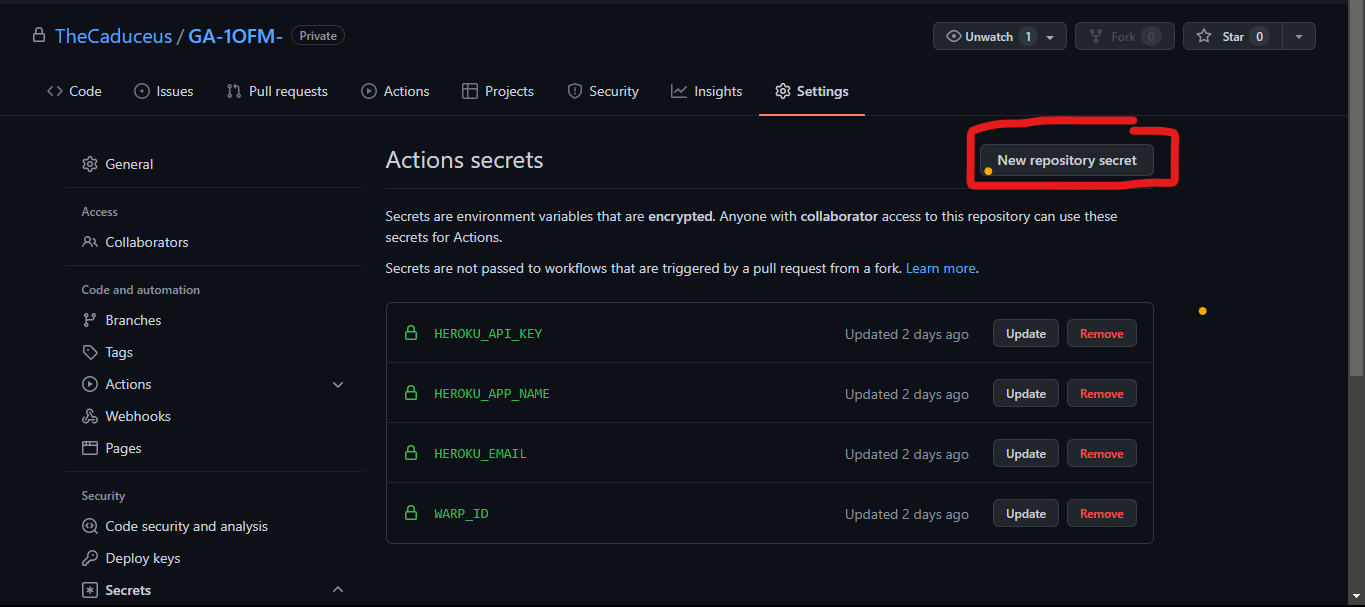Screen dimensions: 1365x607
Task: Remove the HEROKU_EMAIL secret
Action: coord(1101,453)
